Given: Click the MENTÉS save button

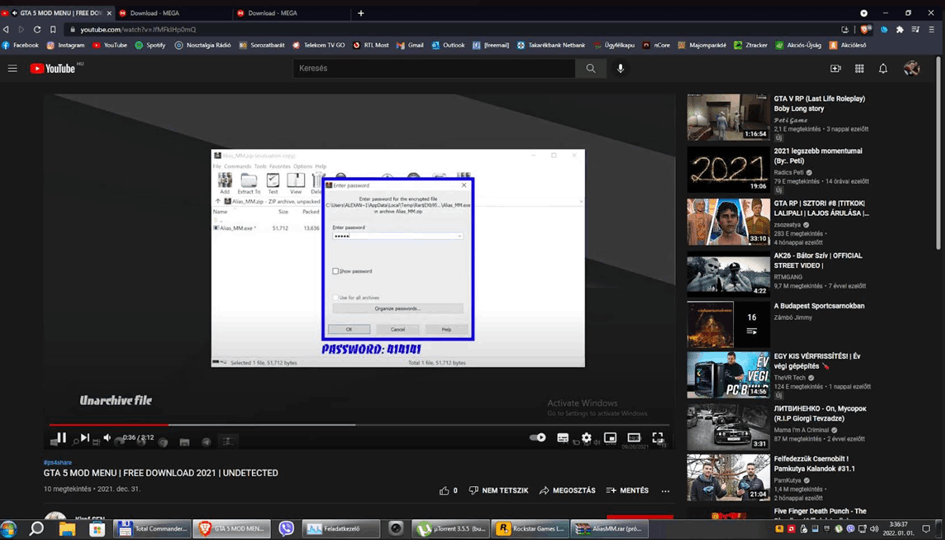Looking at the screenshot, I should [627, 491].
